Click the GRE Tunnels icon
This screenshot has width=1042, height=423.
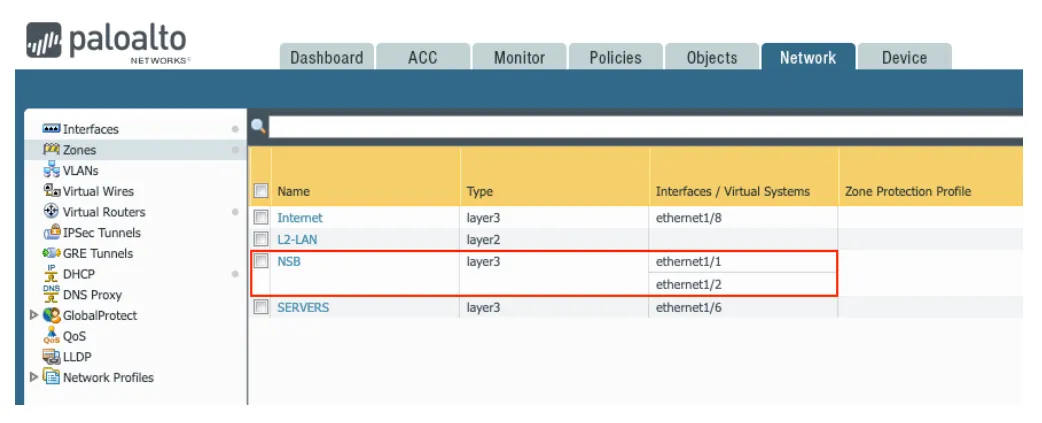click(51, 253)
